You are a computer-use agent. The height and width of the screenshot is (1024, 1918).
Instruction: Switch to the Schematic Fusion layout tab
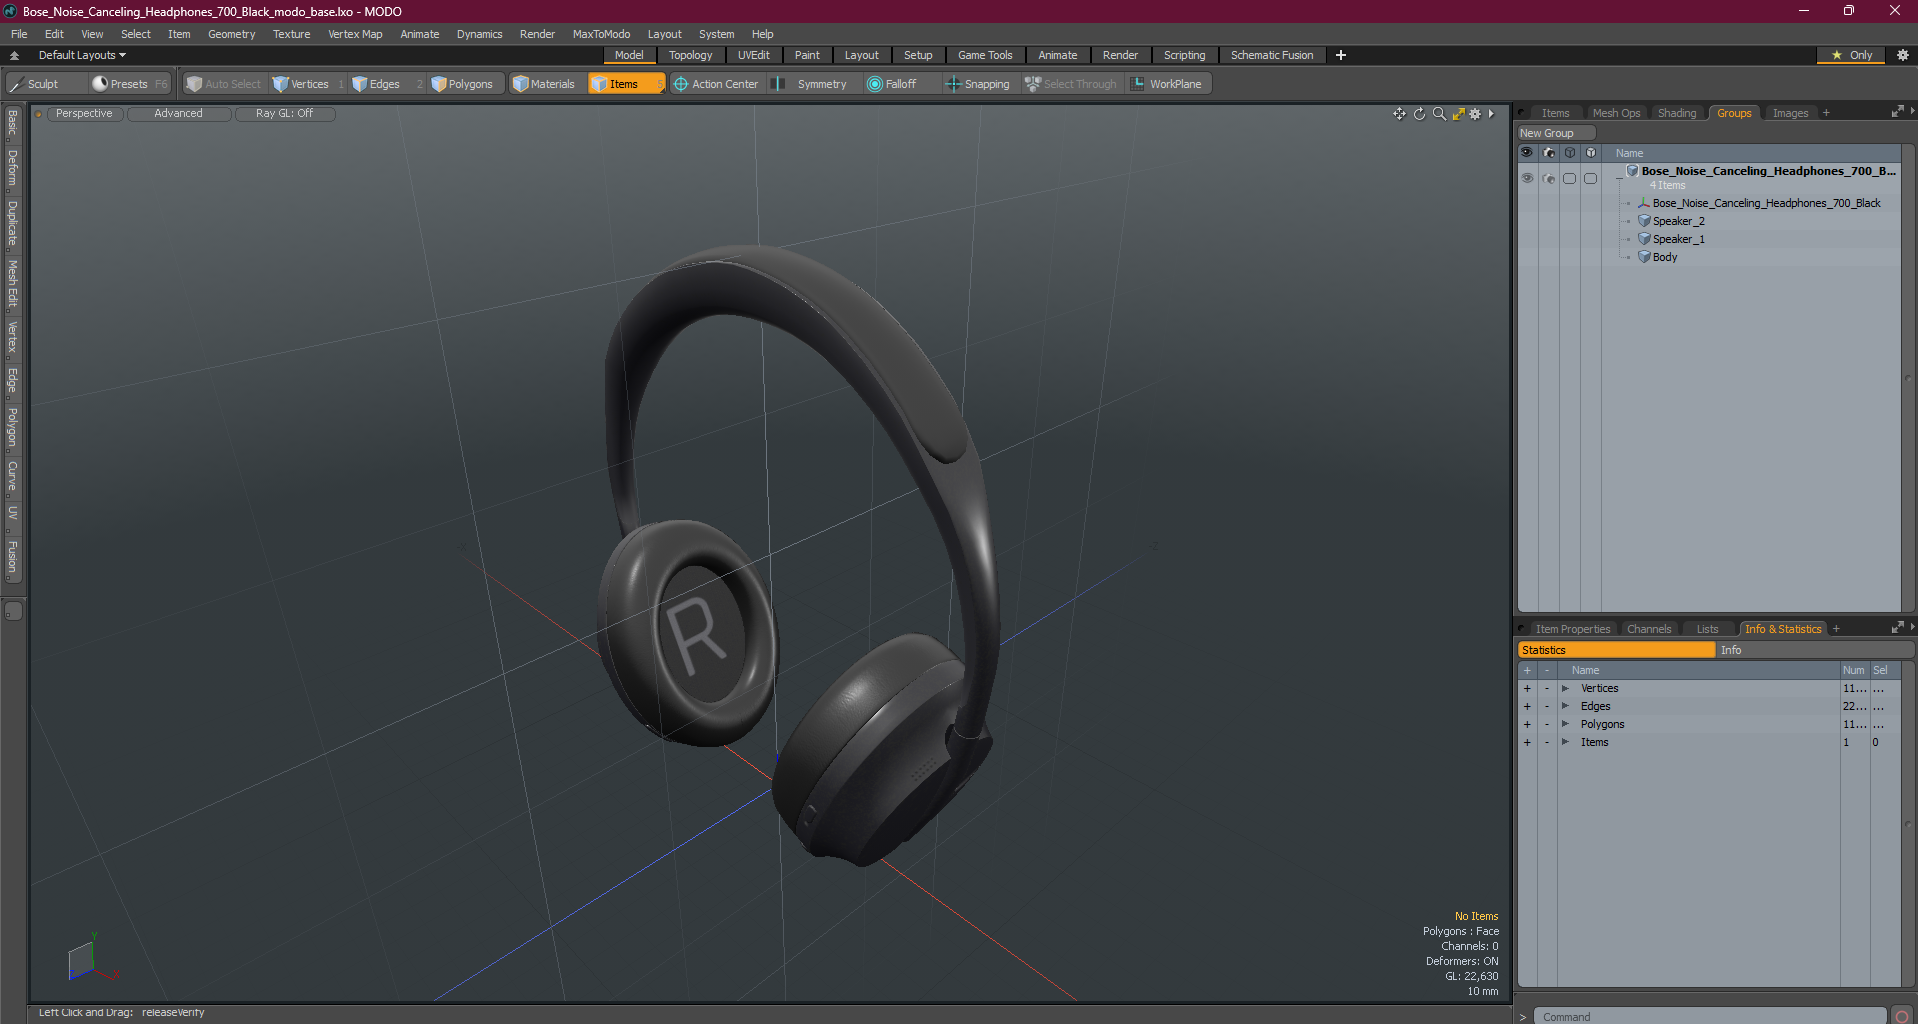1272,55
